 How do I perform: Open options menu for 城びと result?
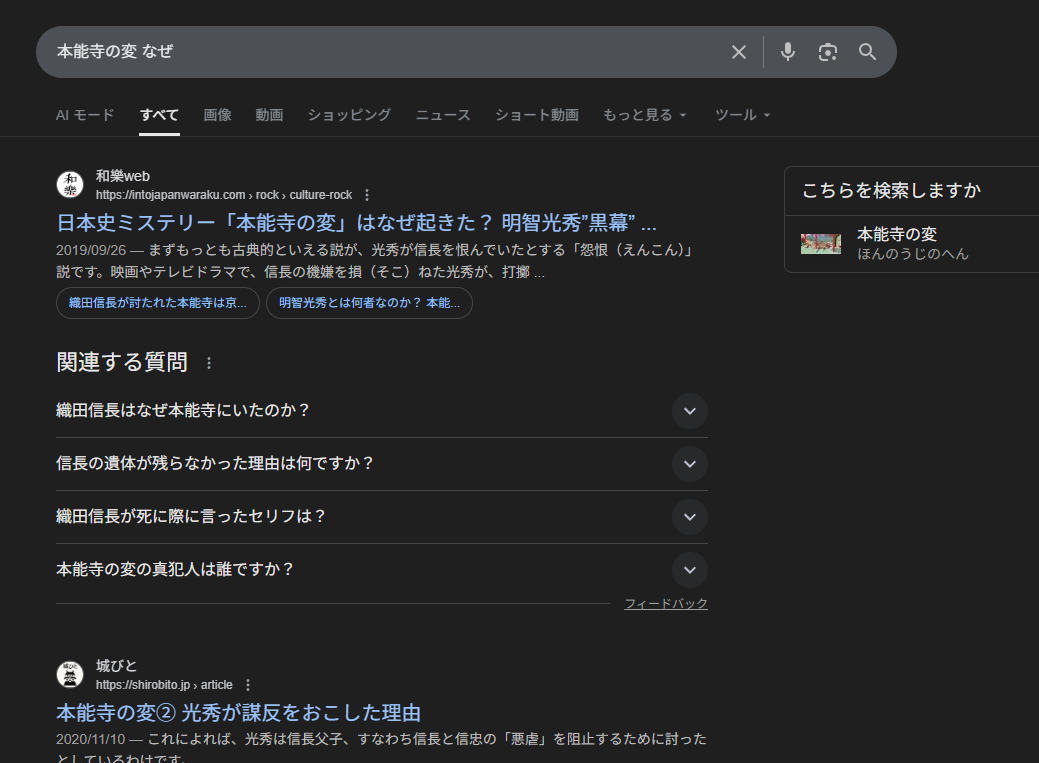(x=248, y=685)
